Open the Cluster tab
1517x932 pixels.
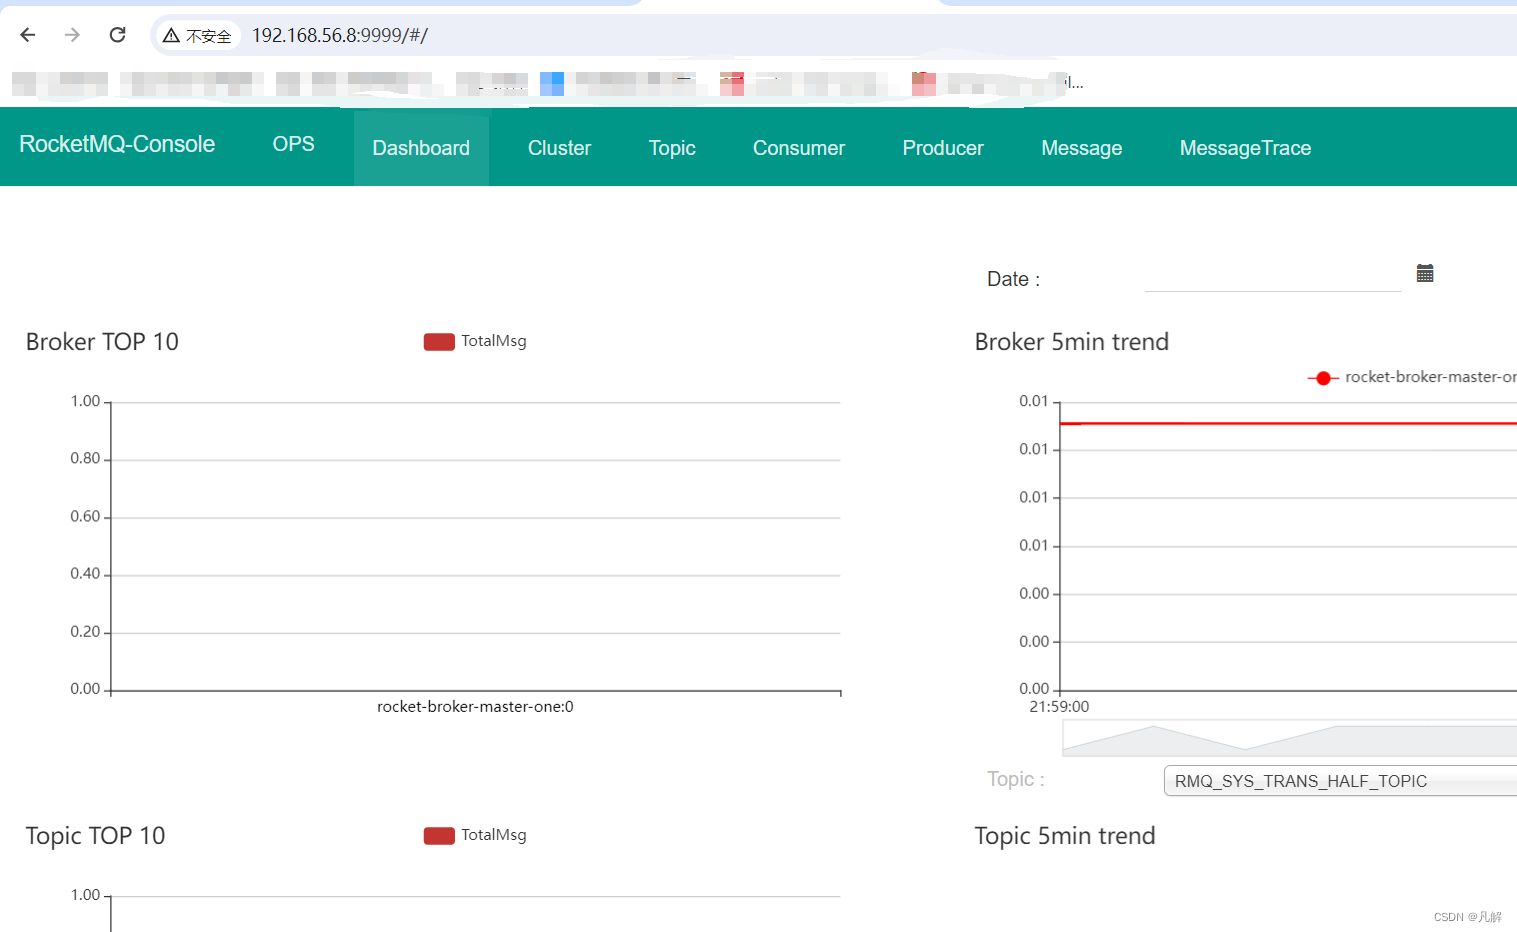click(x=559, y=148)
